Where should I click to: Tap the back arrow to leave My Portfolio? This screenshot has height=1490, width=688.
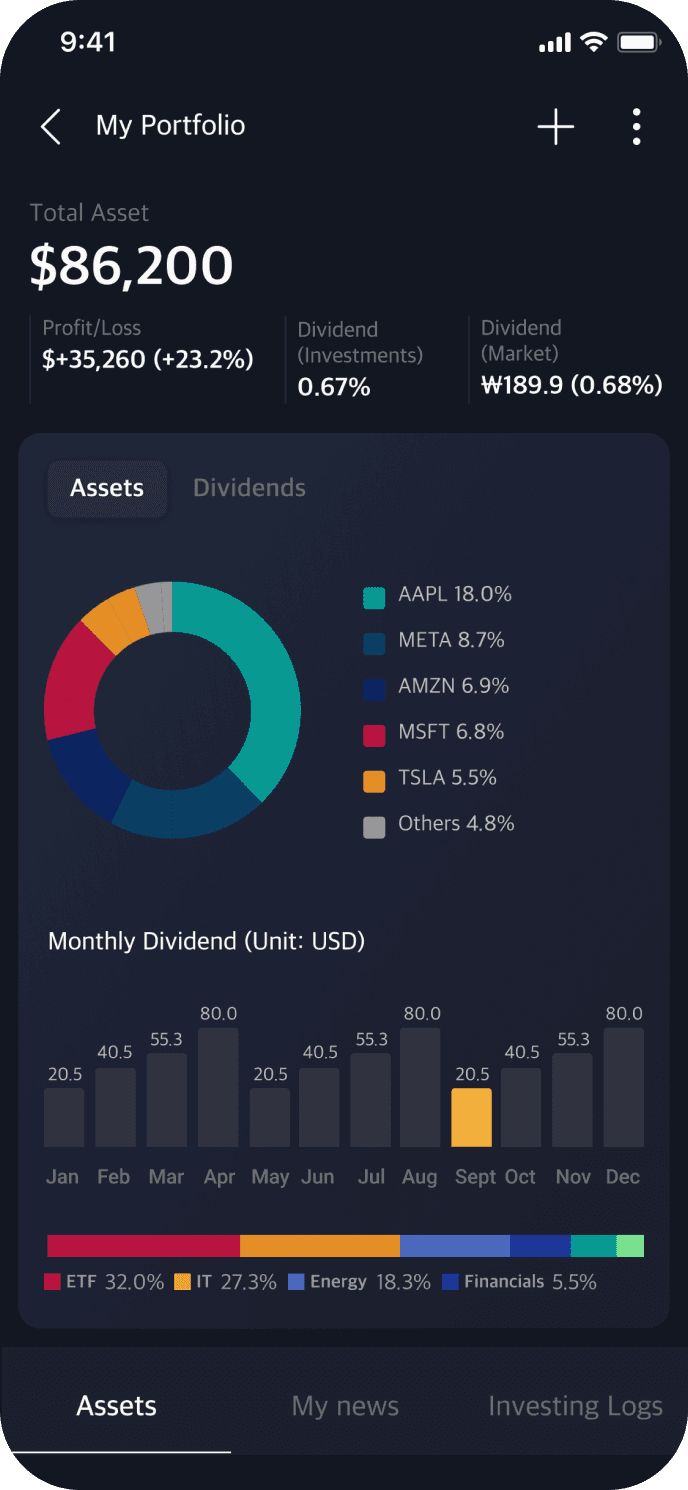click(50, 127)
